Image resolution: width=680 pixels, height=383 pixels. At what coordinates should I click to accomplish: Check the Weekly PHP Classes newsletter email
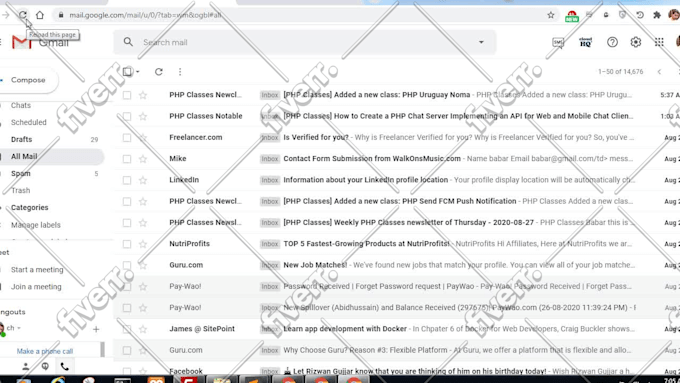pyautogui.click(x=127, y=223)
